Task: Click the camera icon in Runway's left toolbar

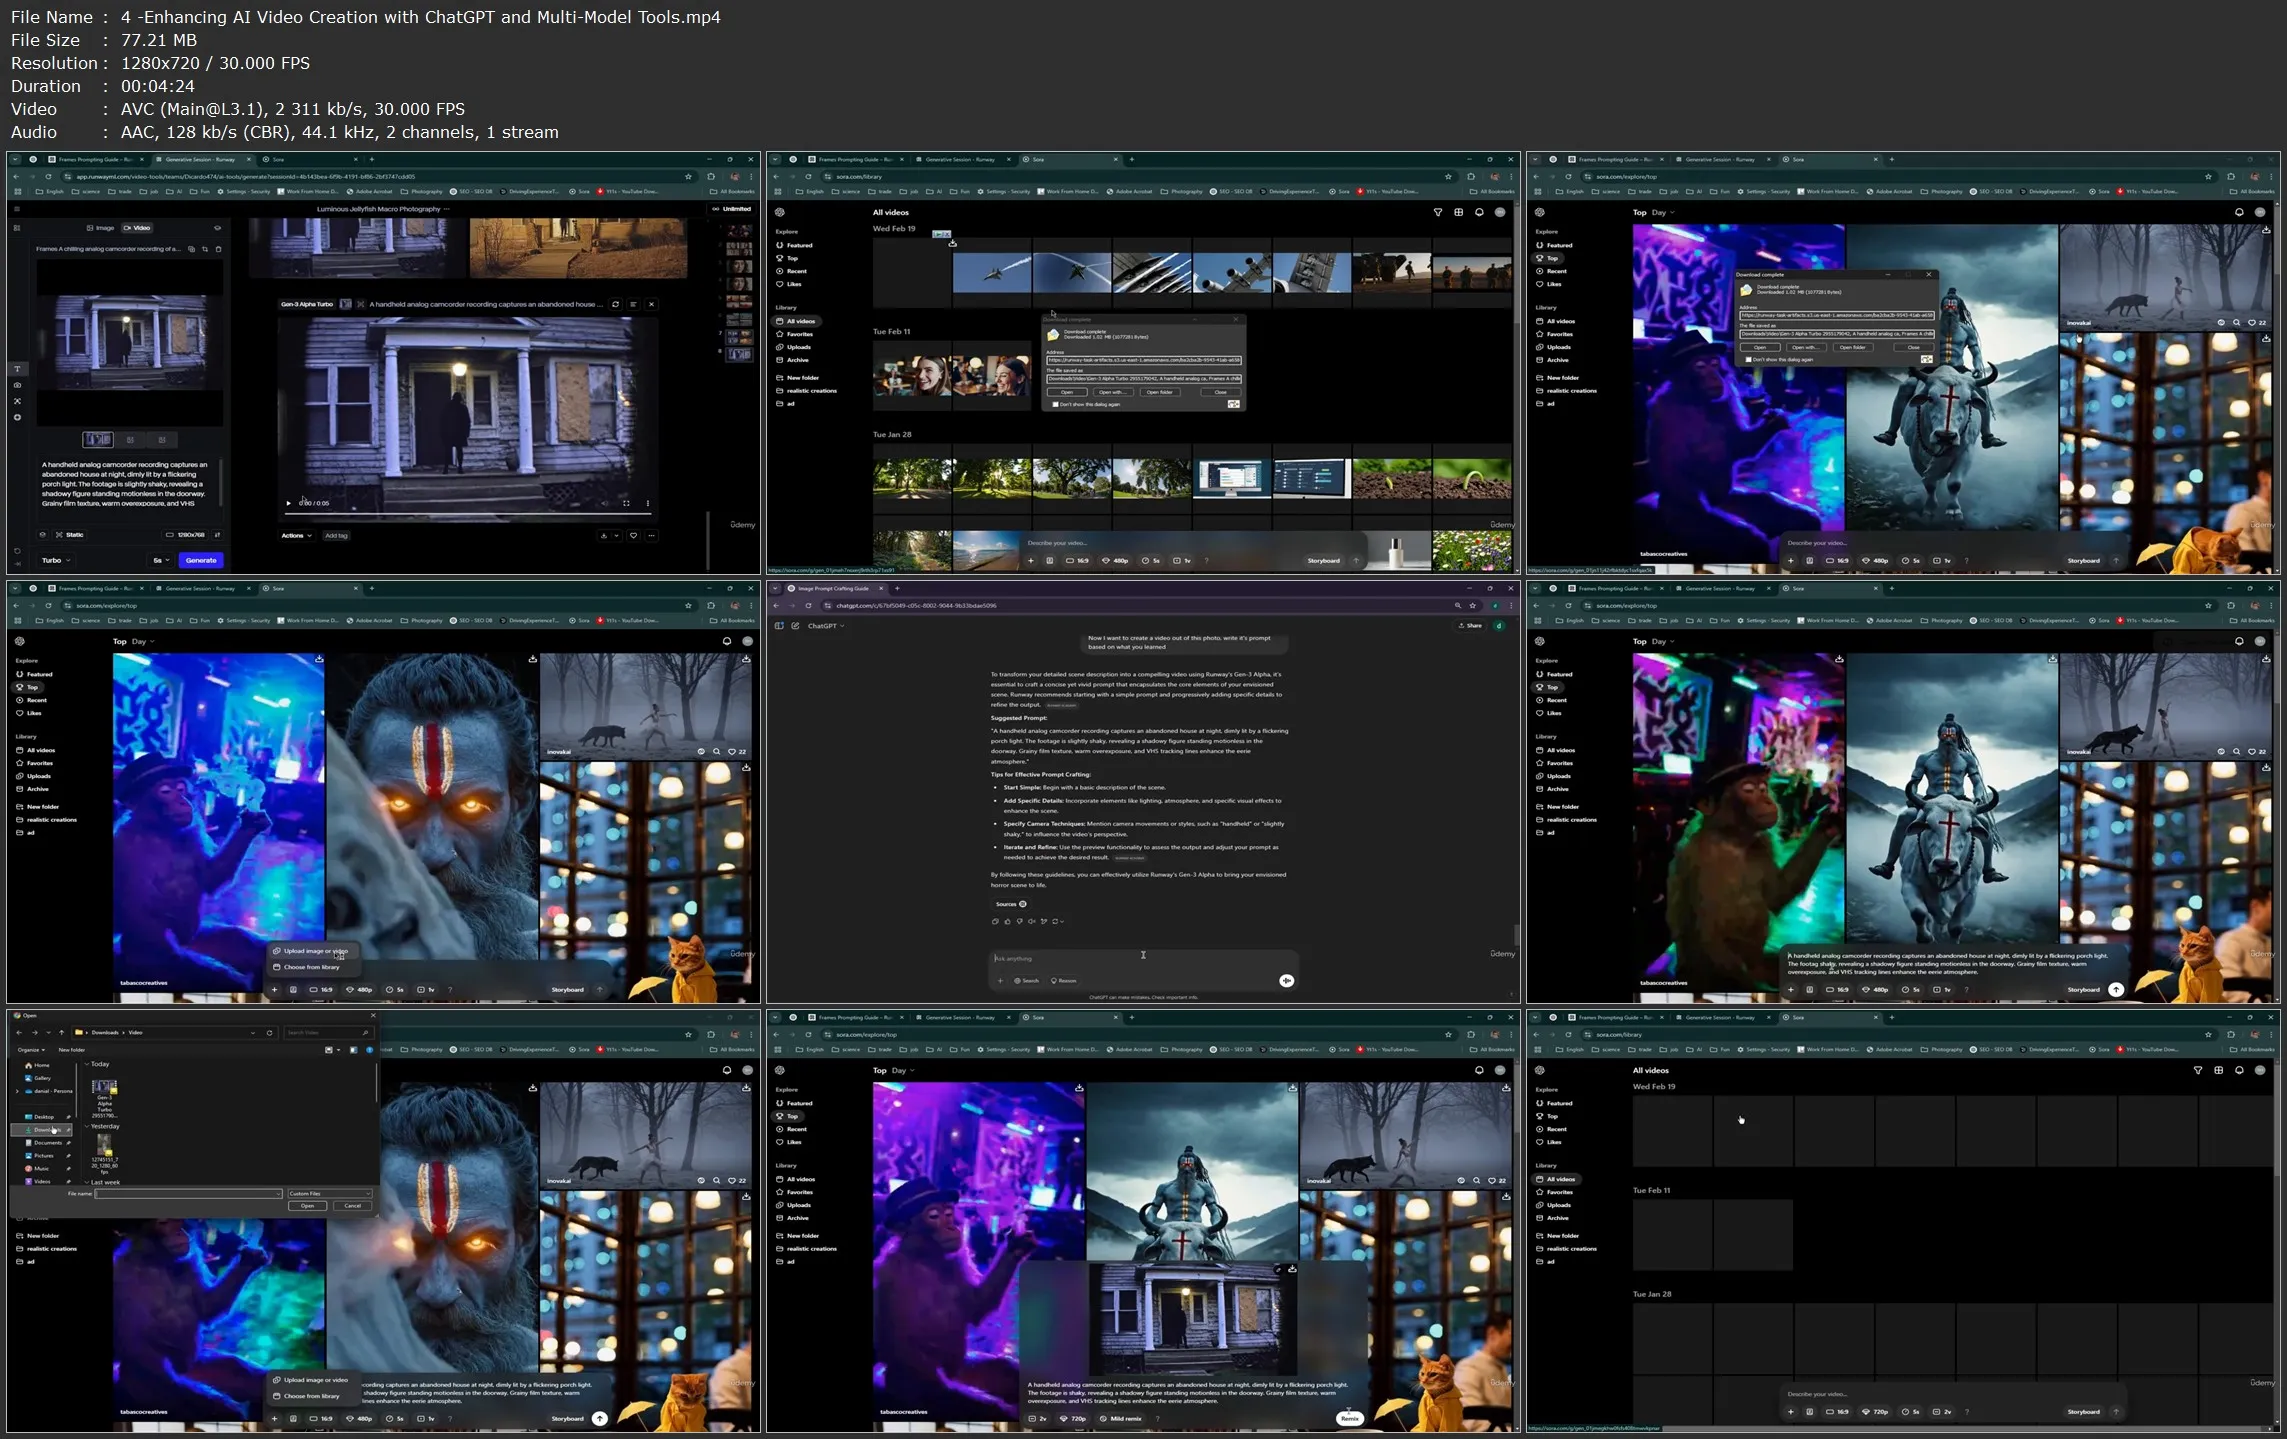Action: point(17,385)
